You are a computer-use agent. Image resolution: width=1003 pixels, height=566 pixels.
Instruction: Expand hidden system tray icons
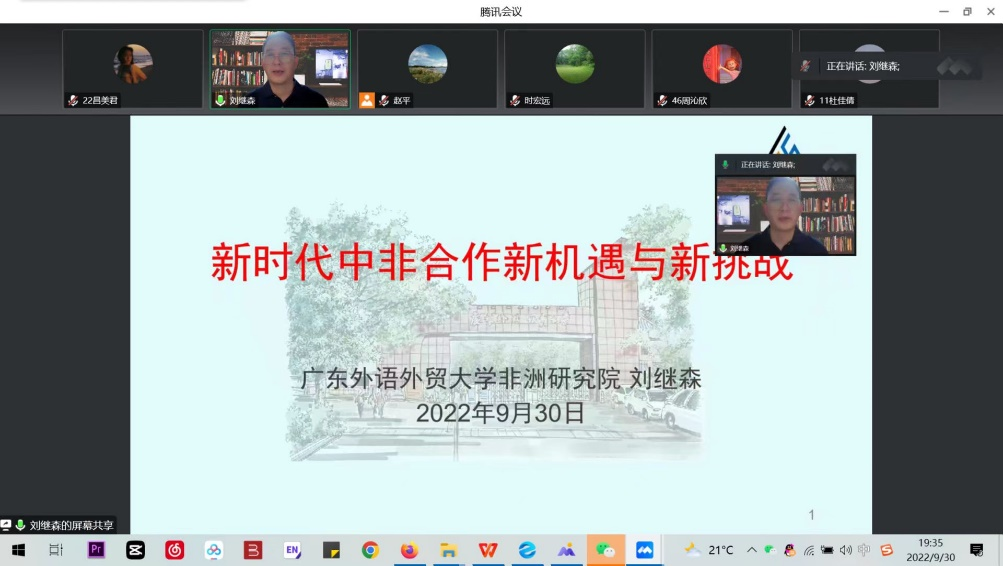(752, 549)
